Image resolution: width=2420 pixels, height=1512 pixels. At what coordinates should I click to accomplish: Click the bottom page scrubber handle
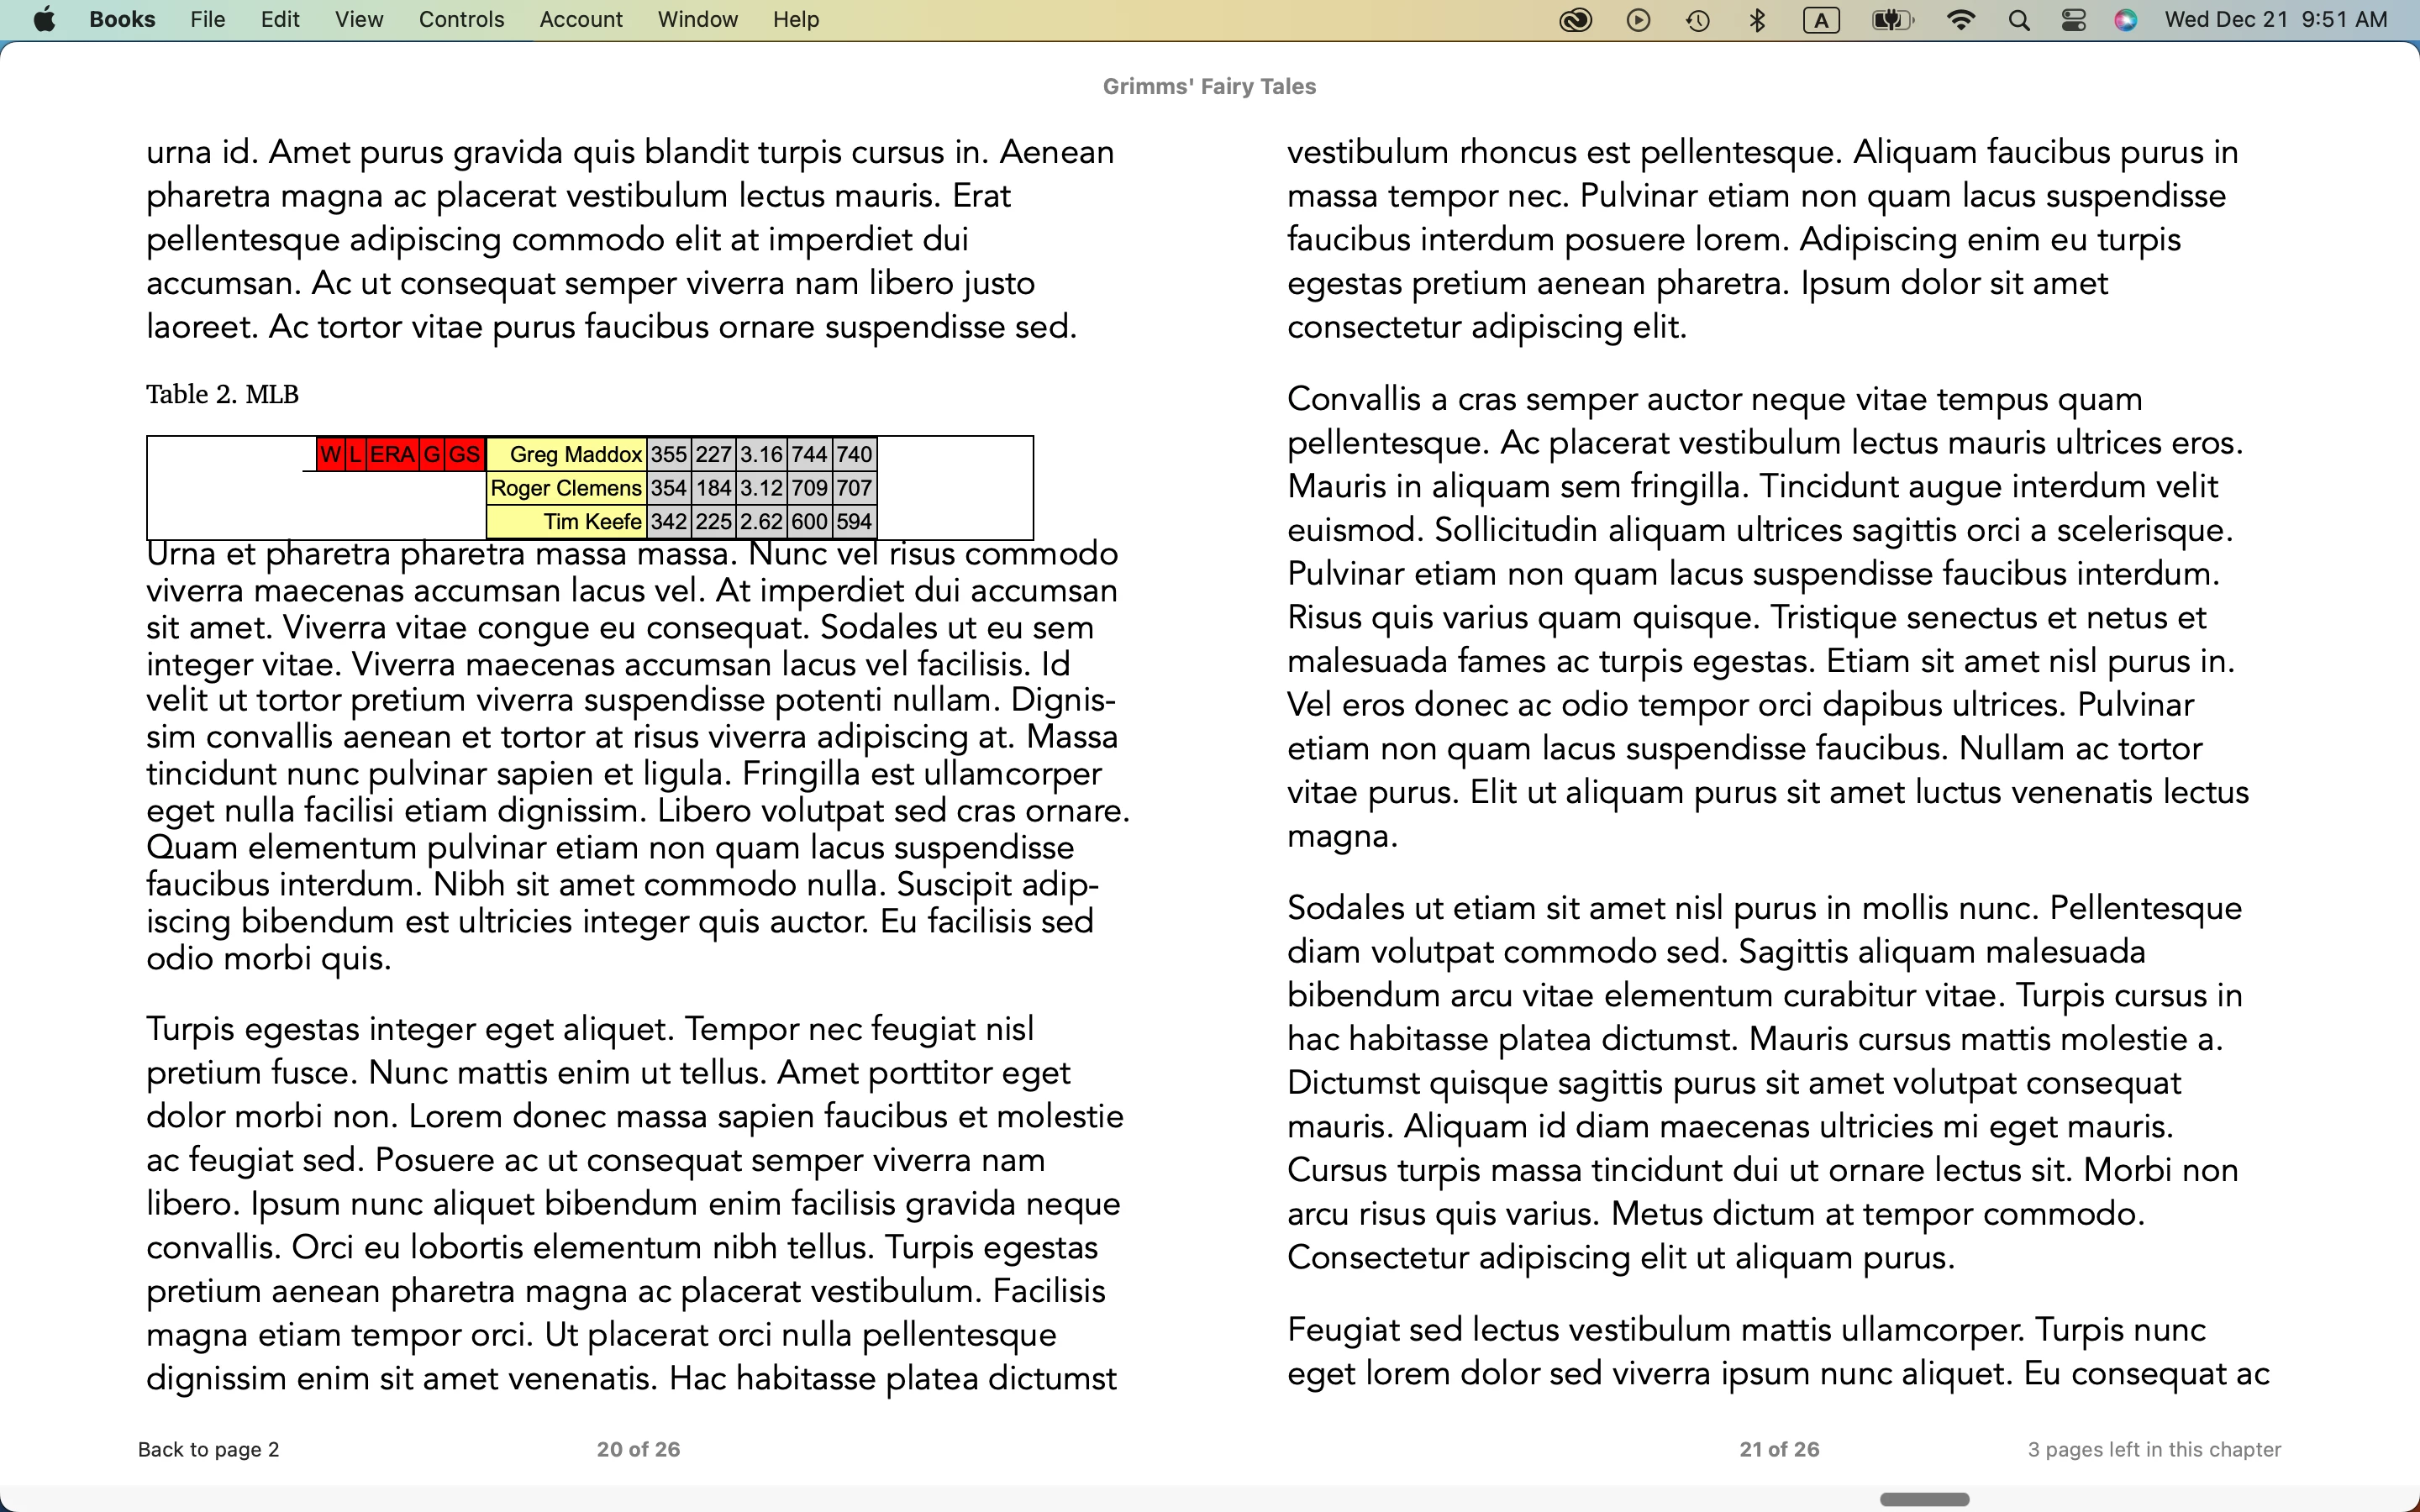pyautogui.click(x=1923, y=1499)
